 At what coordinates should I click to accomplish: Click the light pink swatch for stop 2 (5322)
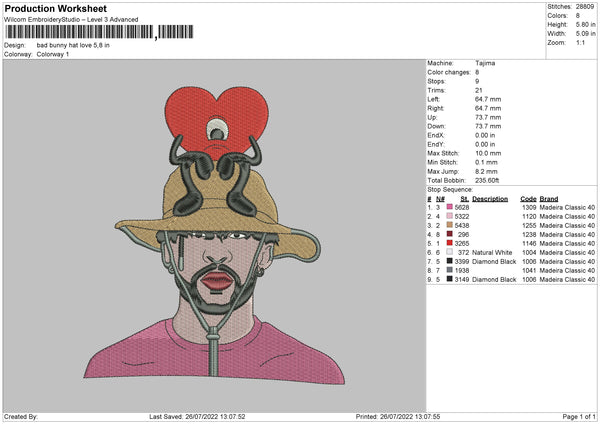coord(450,216)
